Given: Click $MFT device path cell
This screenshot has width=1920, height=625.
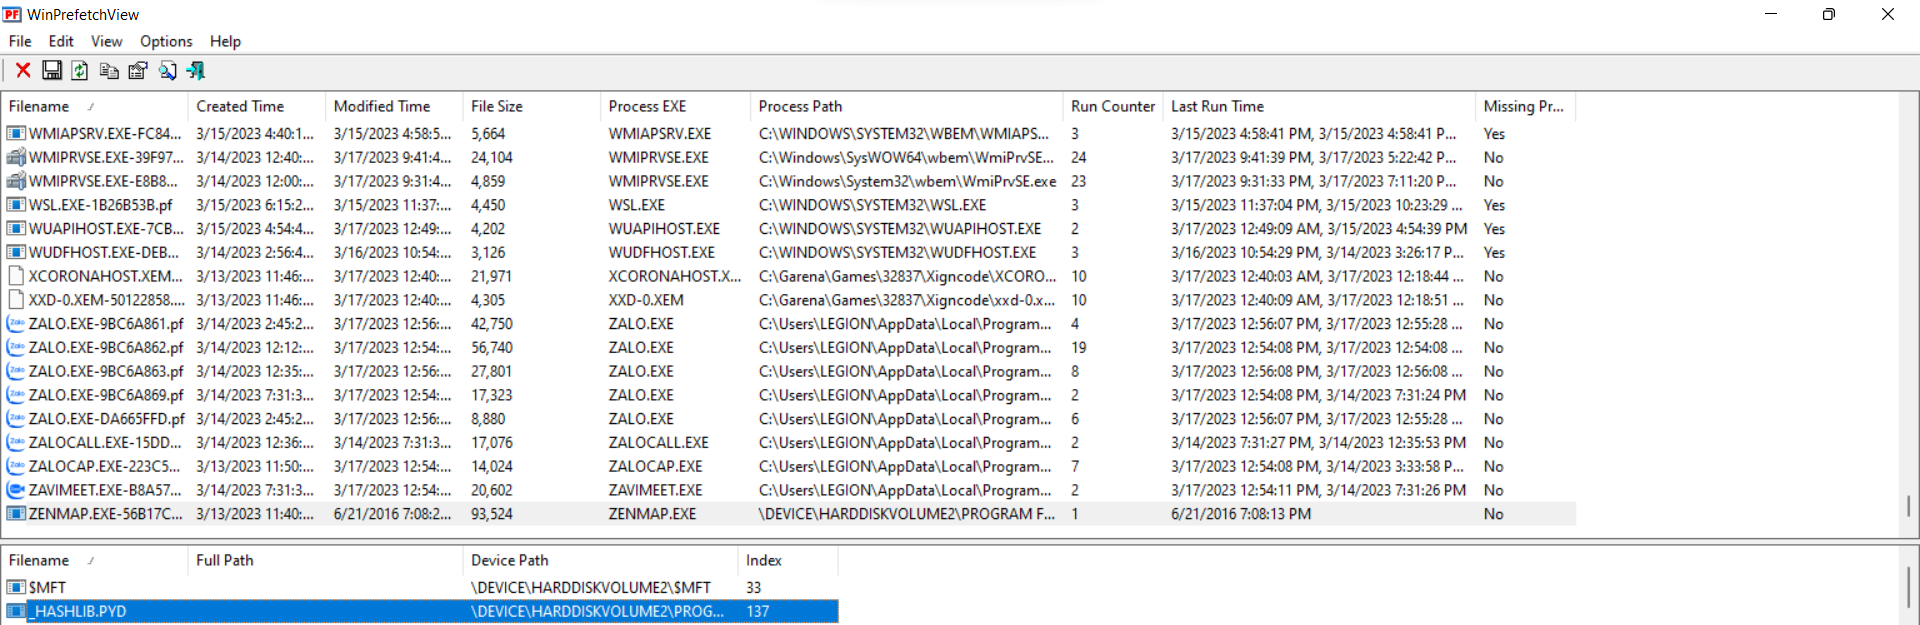Looking at the screenshot, I should (x=591, y=587).
